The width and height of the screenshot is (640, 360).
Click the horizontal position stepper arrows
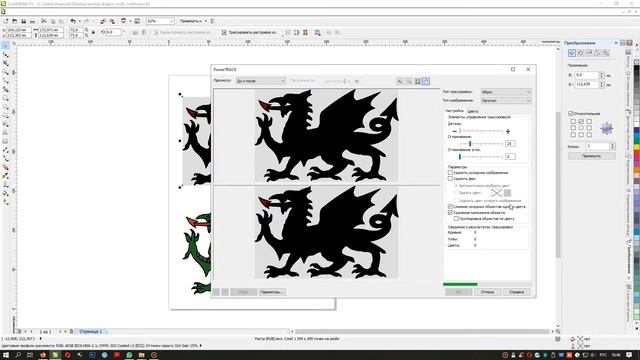(601, 75)
